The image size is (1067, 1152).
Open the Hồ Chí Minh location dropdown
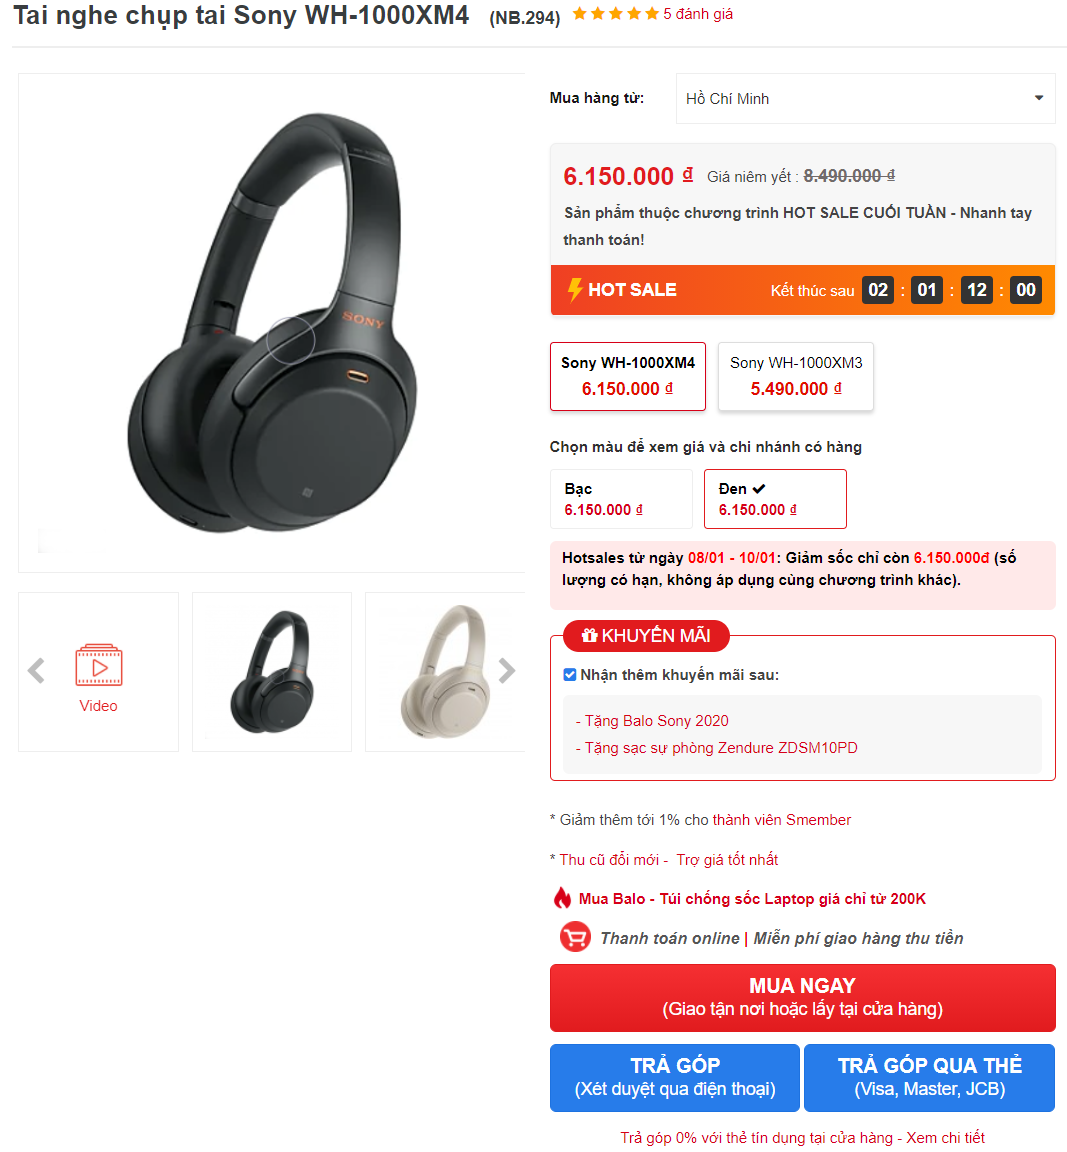866,98
